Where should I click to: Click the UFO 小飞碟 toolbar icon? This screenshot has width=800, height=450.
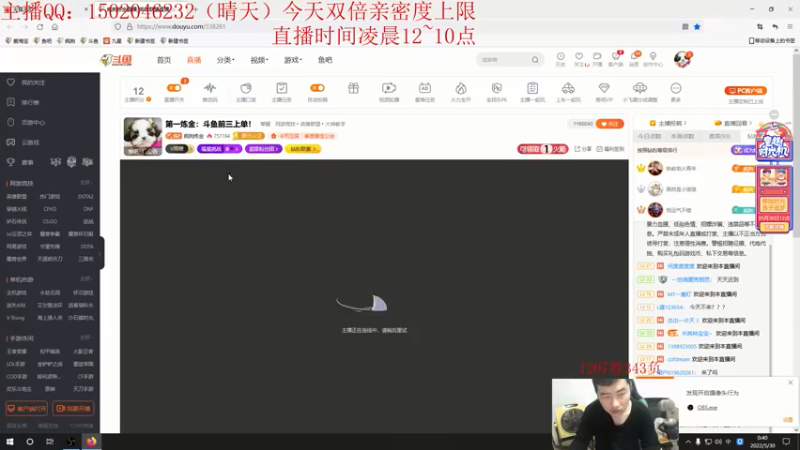tap(640, 91)
